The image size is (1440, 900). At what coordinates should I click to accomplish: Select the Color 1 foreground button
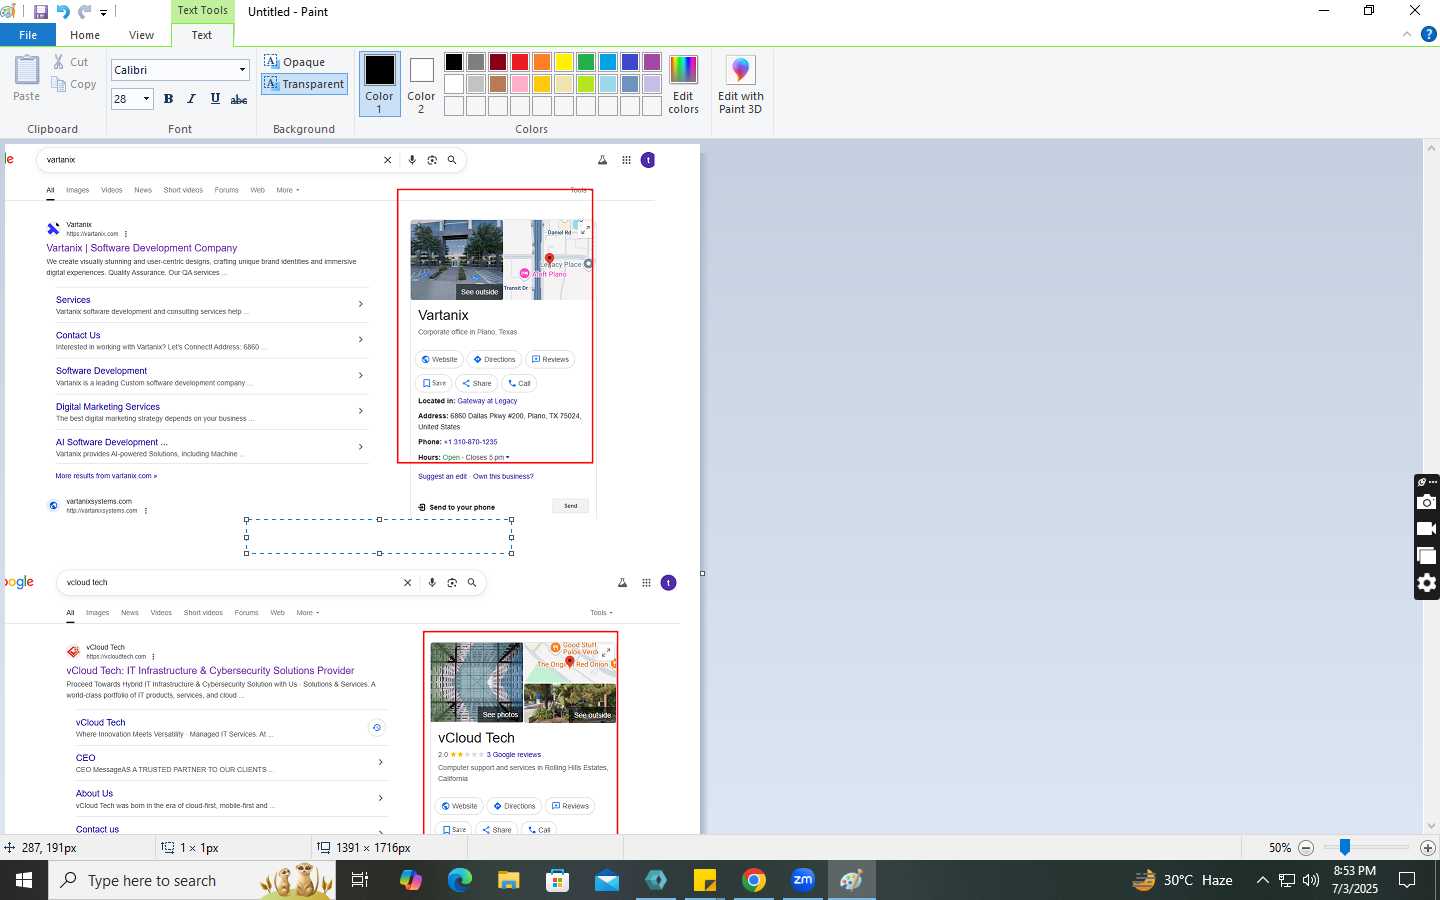(380, 84)
